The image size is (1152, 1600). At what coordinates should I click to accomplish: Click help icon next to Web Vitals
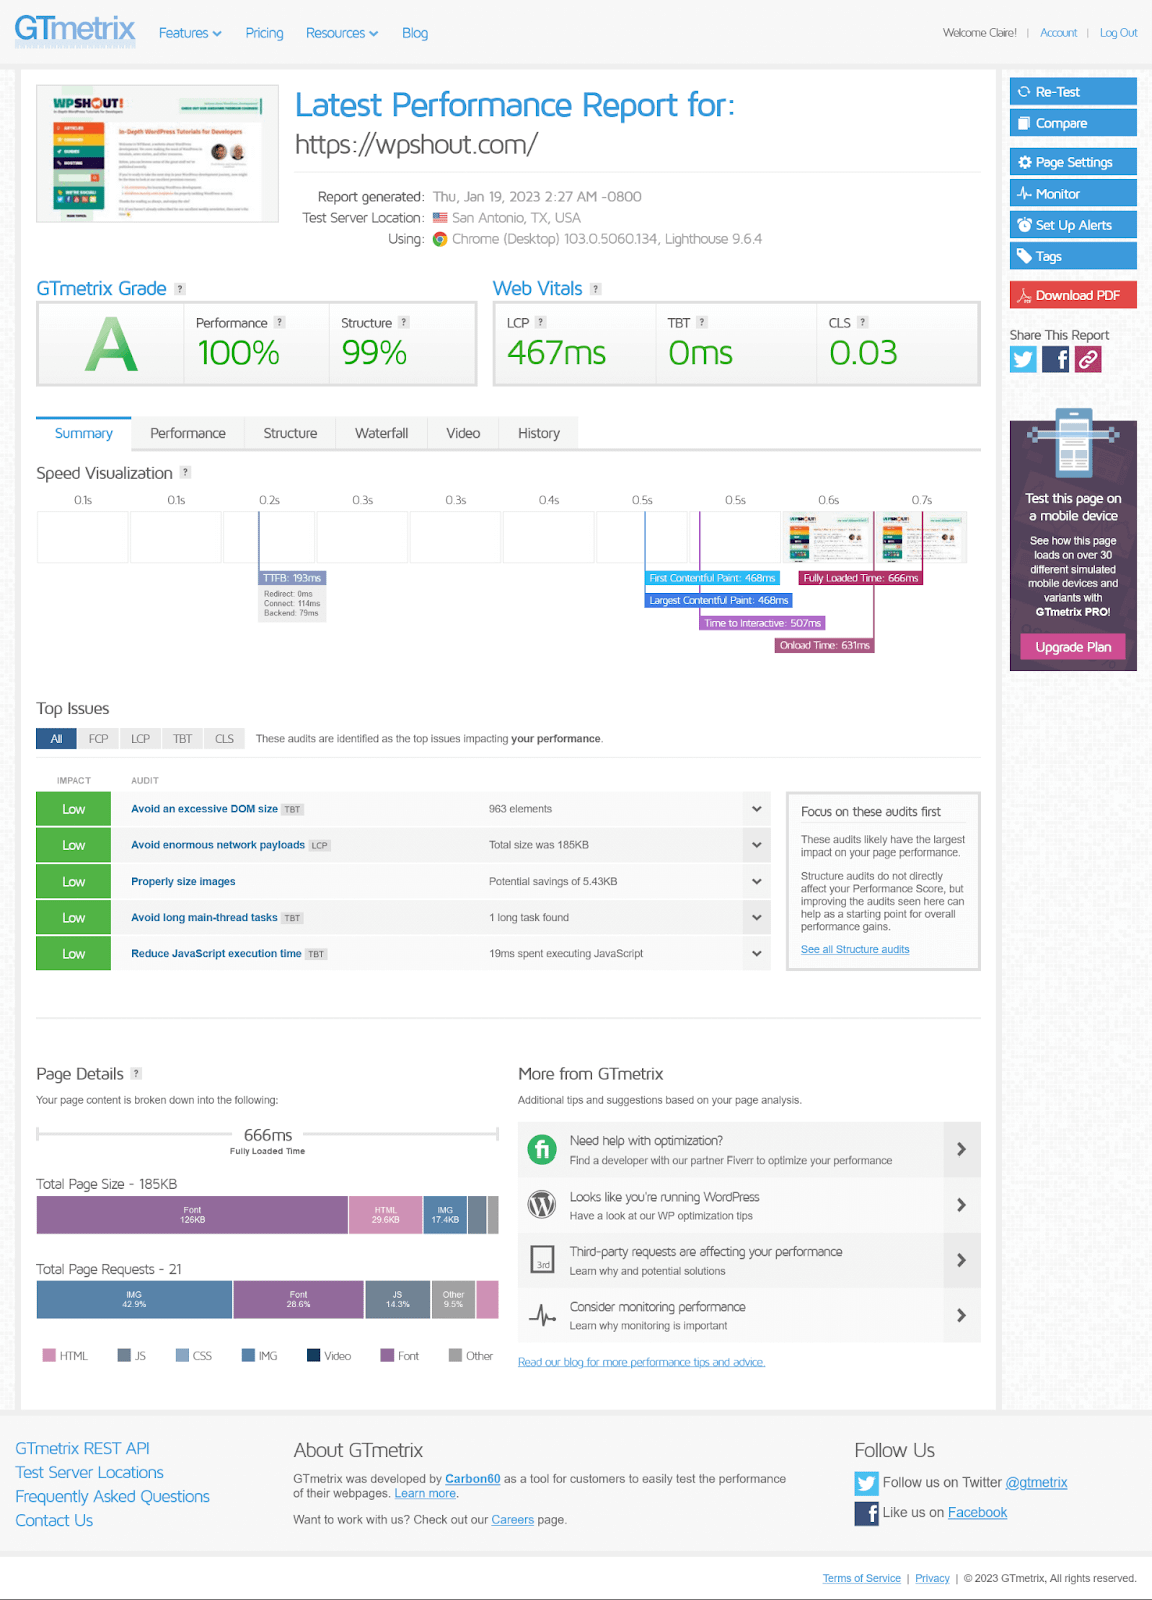pos(596,289)
